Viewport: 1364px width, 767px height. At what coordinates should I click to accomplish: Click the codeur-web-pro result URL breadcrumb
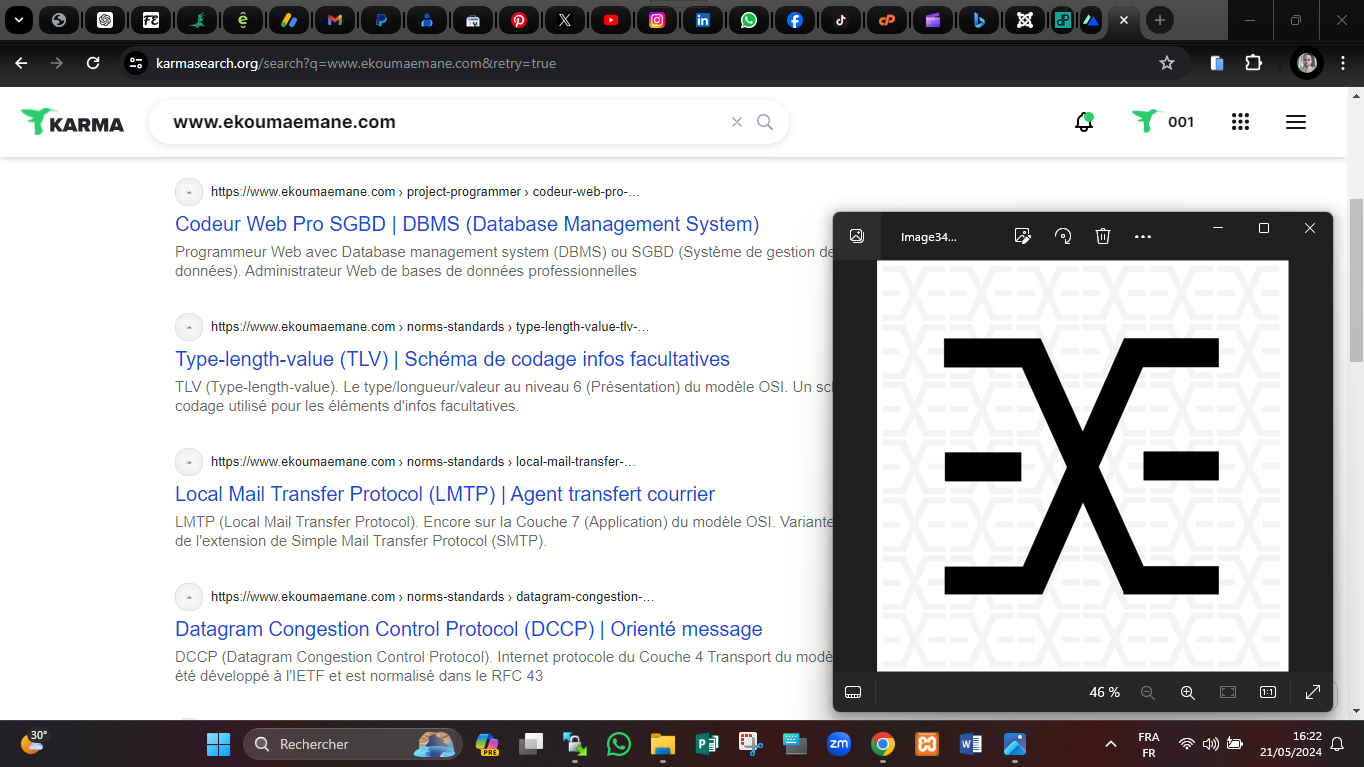[425, 192]
